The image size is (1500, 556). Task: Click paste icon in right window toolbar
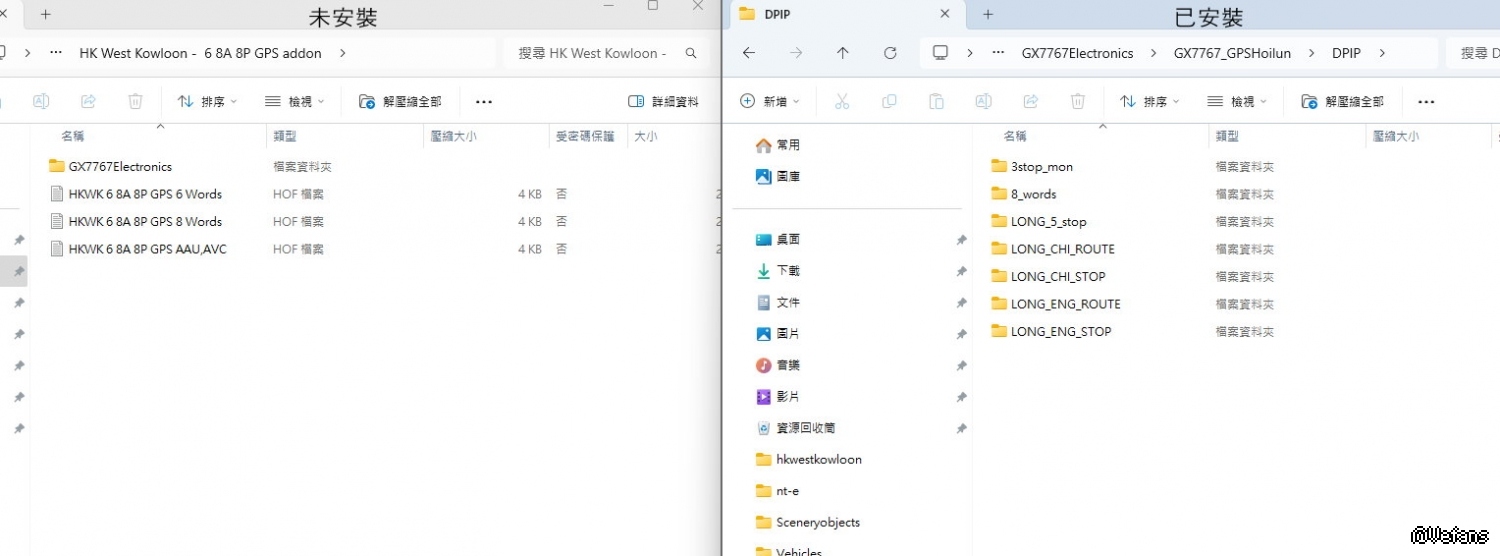click(x=936, y=101)
